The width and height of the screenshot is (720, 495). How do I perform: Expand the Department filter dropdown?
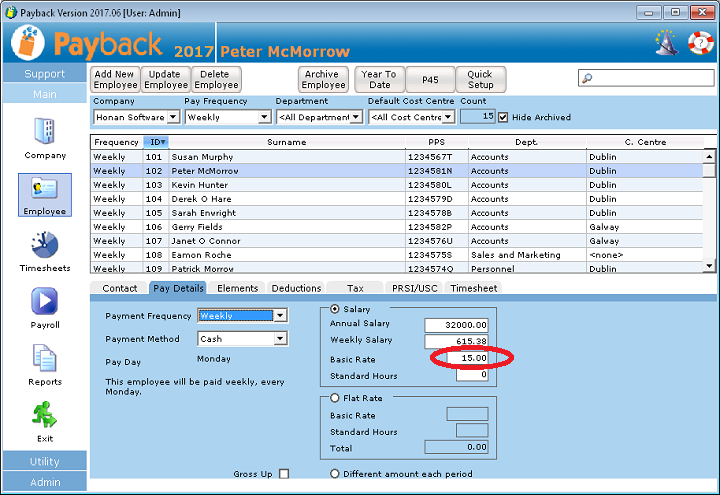(357, 117)
